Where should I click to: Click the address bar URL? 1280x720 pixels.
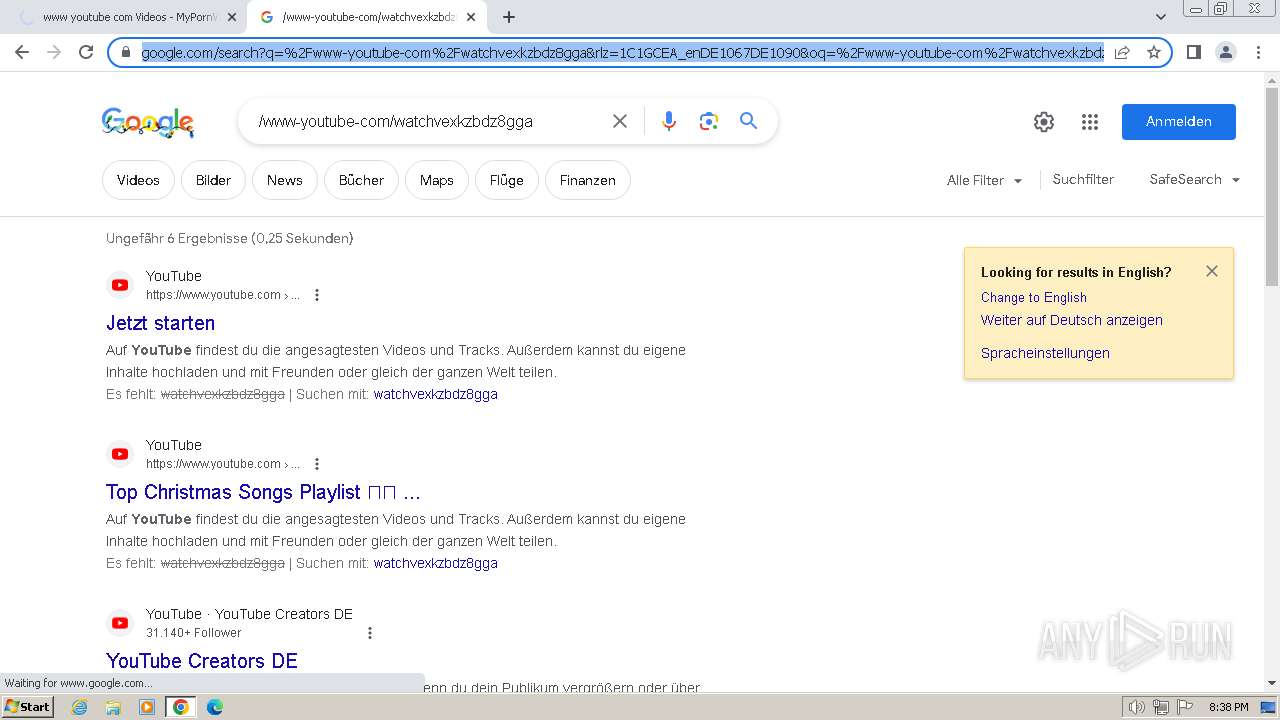pyautogui.click(x=622, y=52)
